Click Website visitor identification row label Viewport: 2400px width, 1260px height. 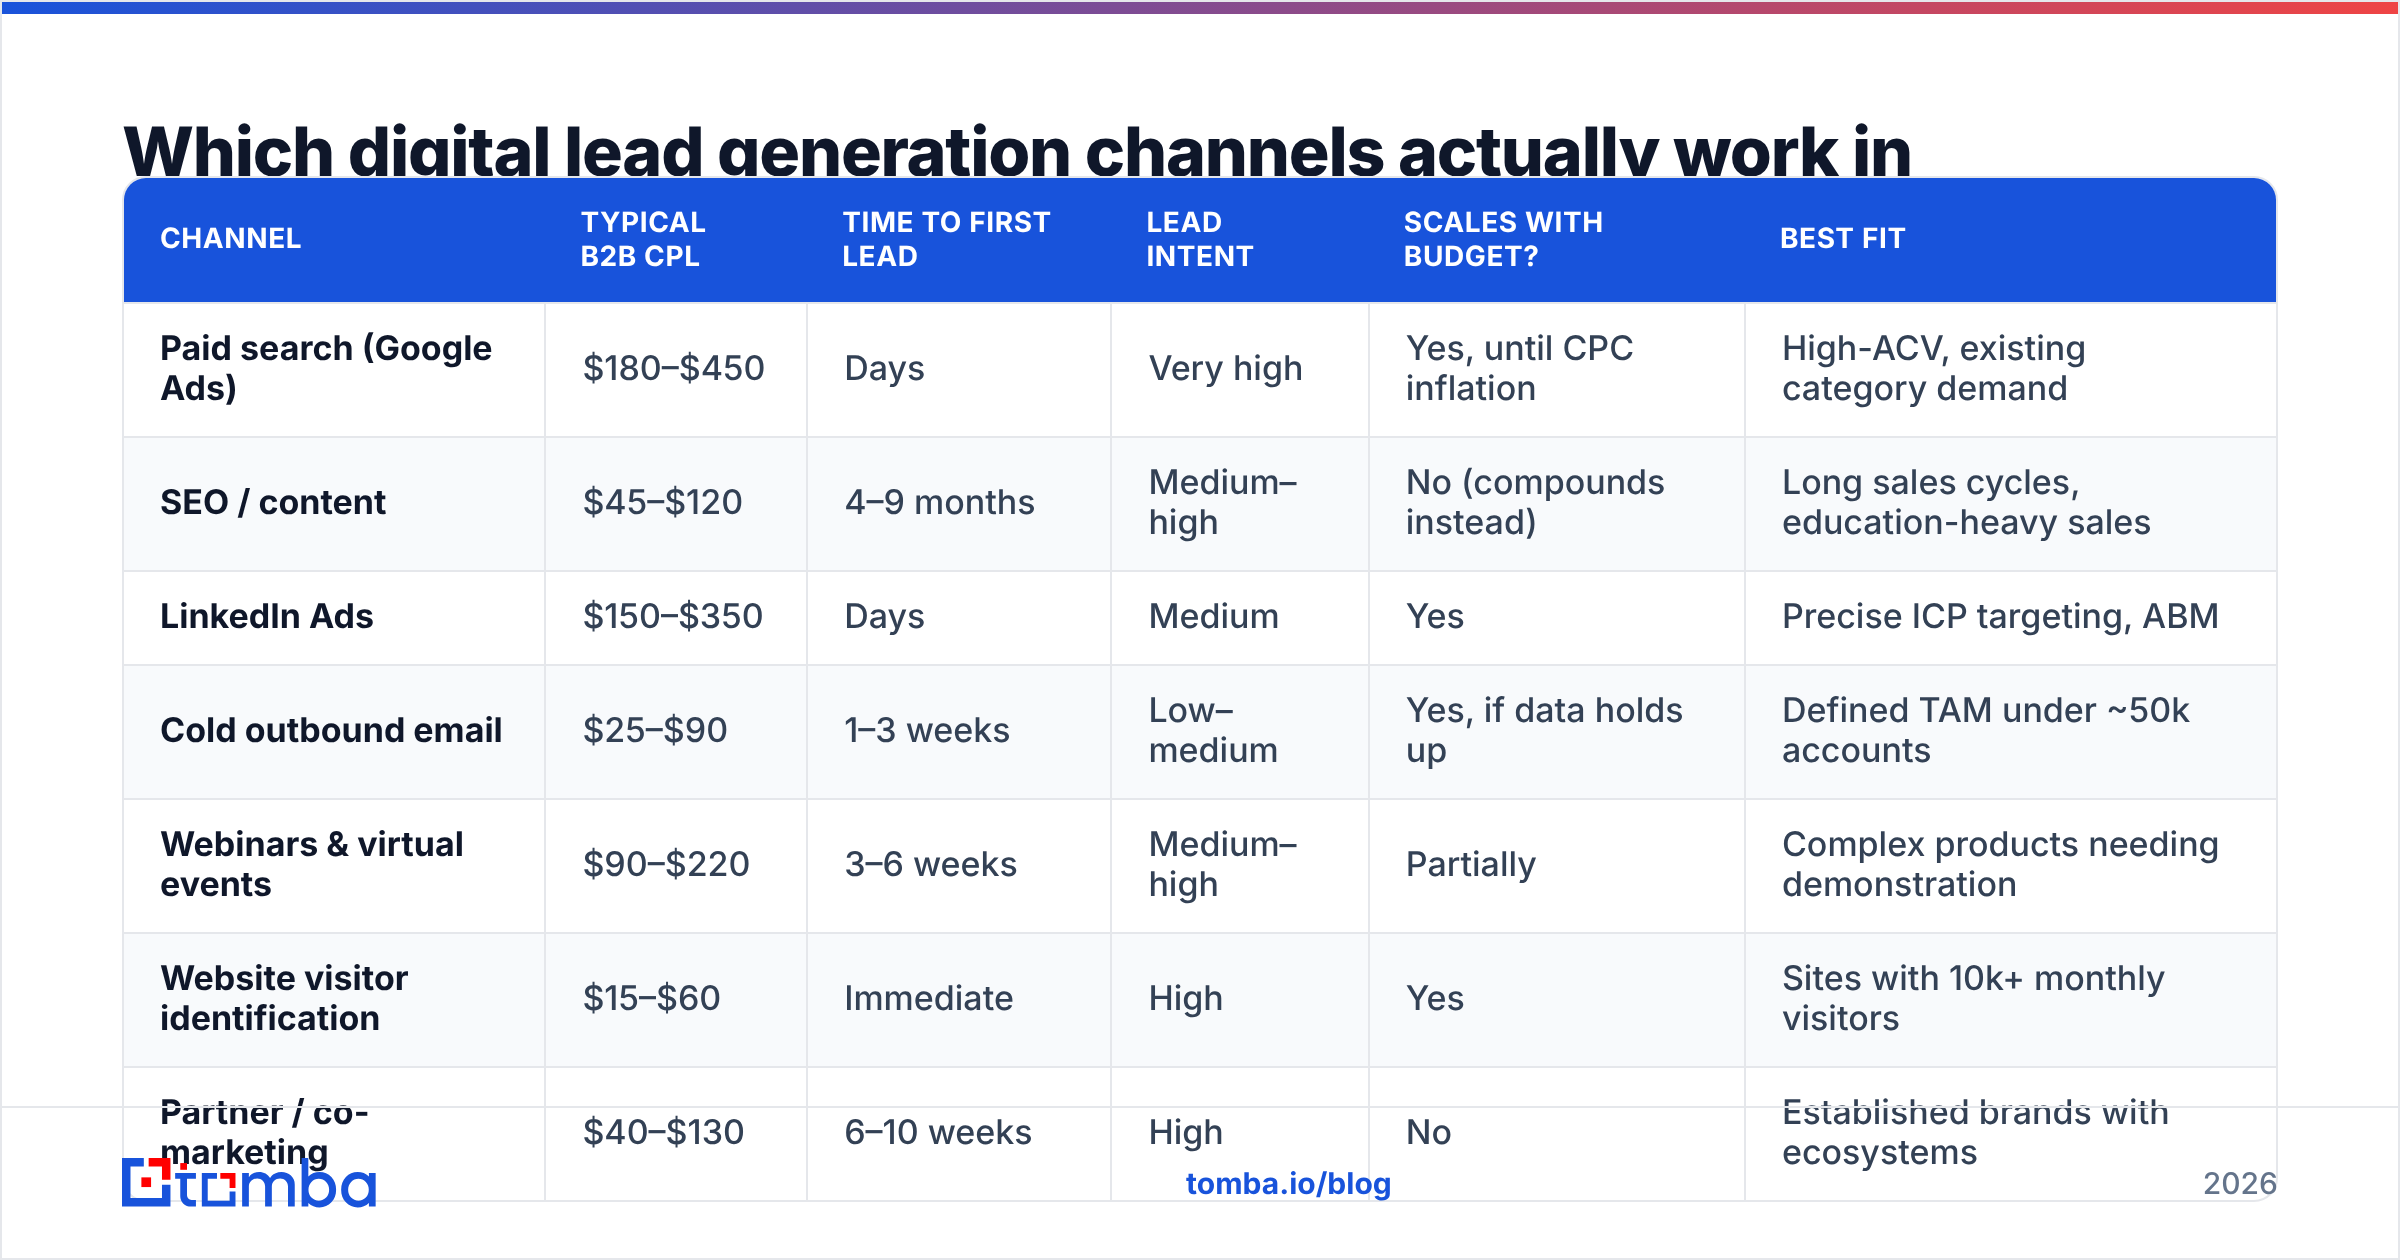pyautogui.click(x=284, y=998)
